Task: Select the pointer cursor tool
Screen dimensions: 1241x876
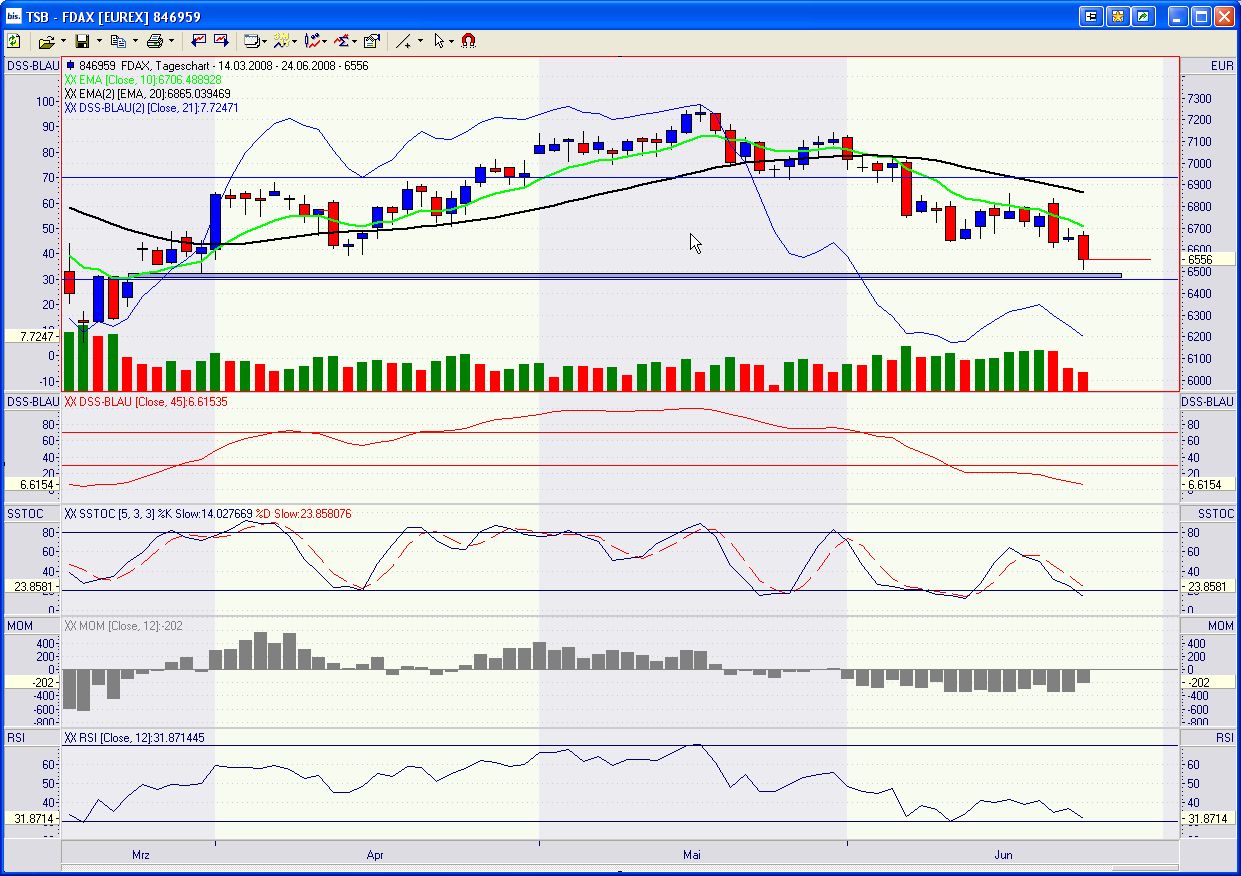Action: [x=439, y=41]
